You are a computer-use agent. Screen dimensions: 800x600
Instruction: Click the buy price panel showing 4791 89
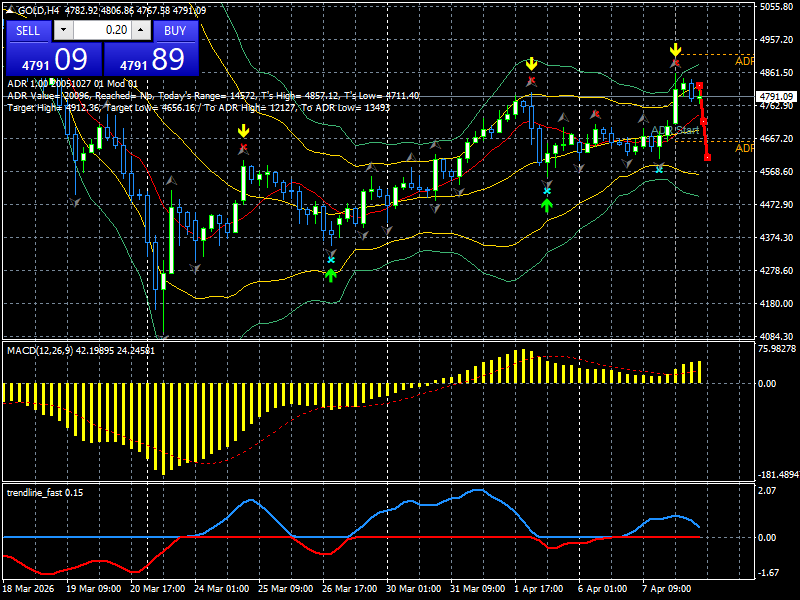152,60
